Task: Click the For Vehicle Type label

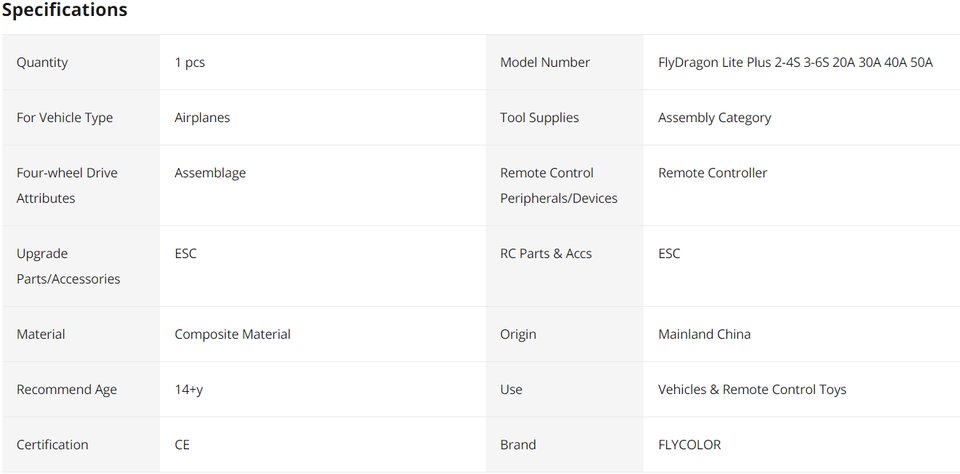Action: [64, 117]
